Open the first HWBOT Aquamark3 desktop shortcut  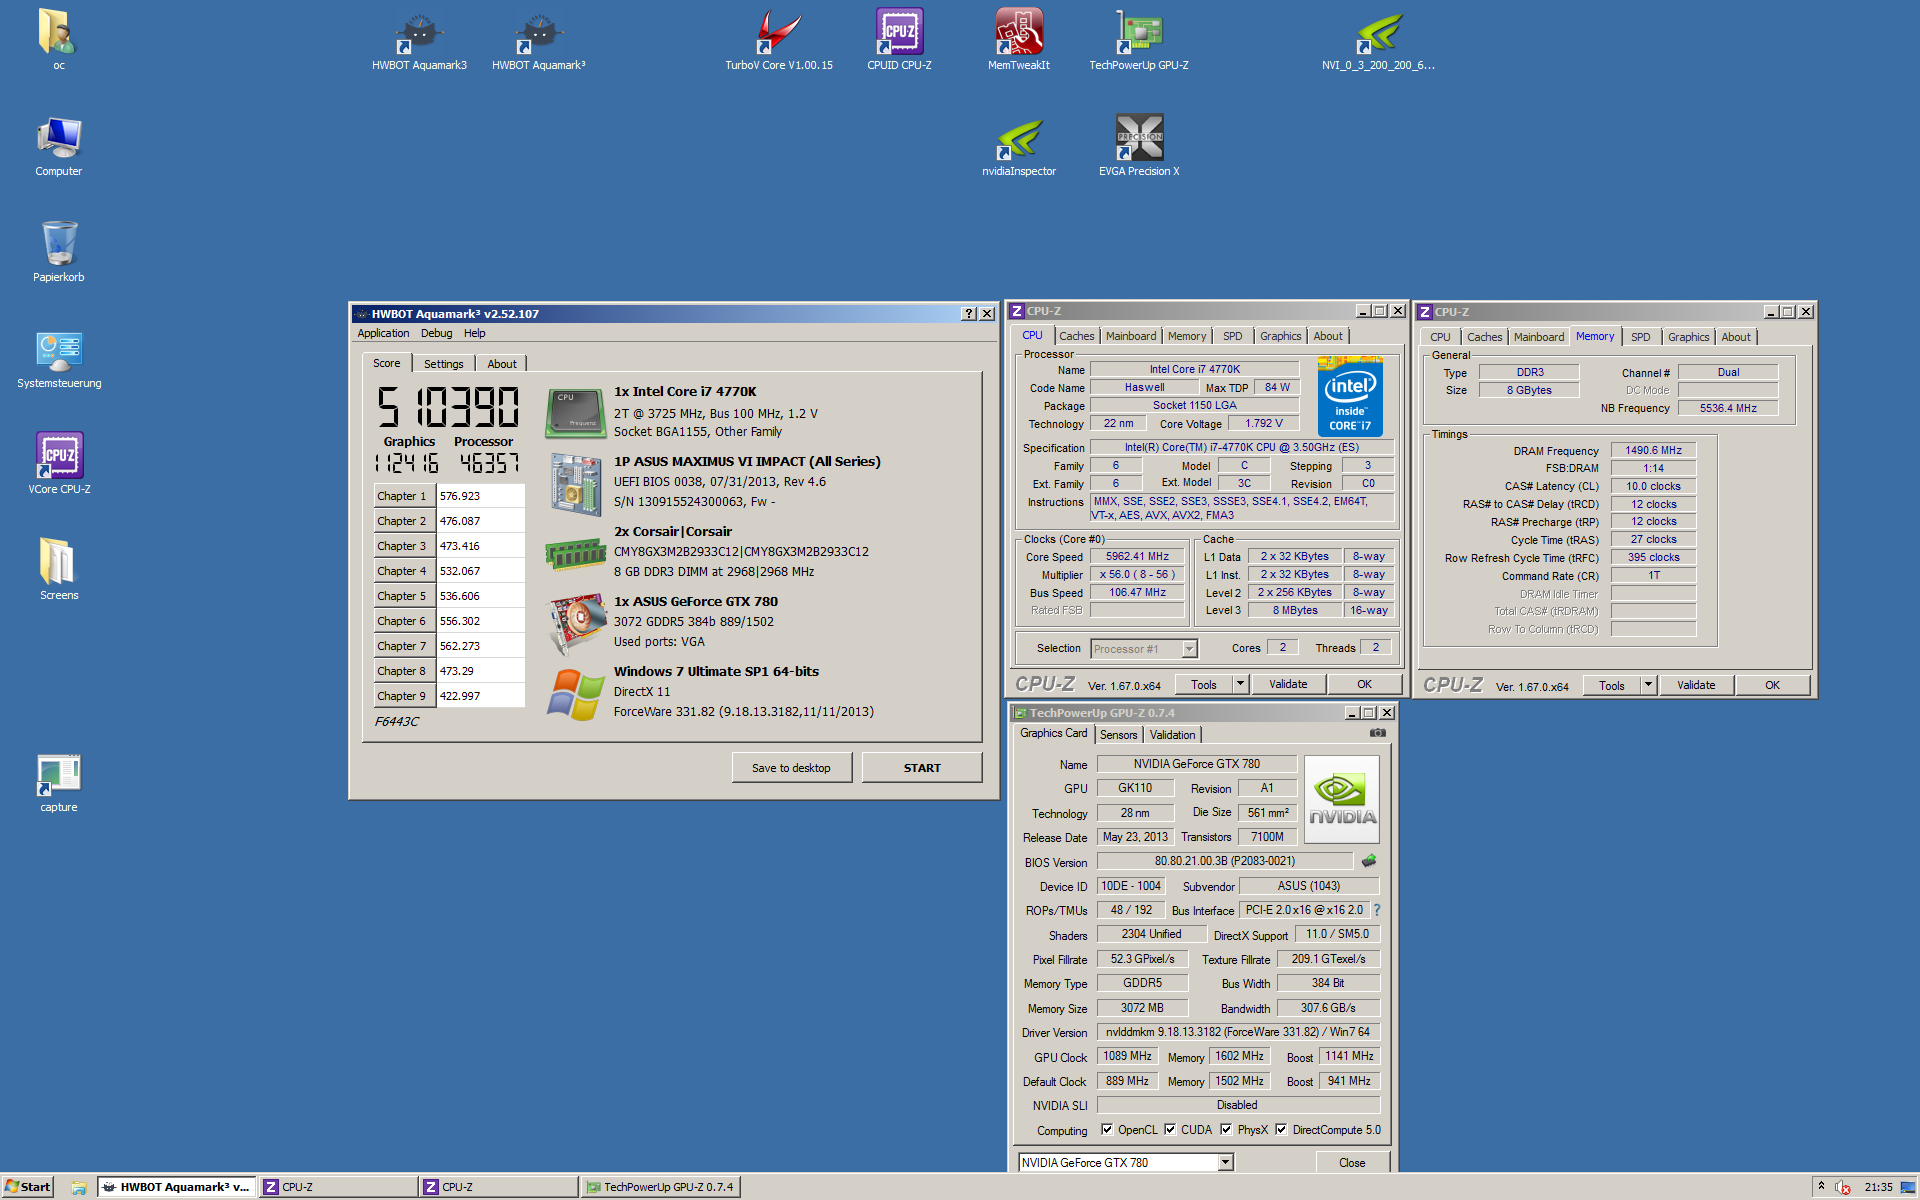pos(419,40)
